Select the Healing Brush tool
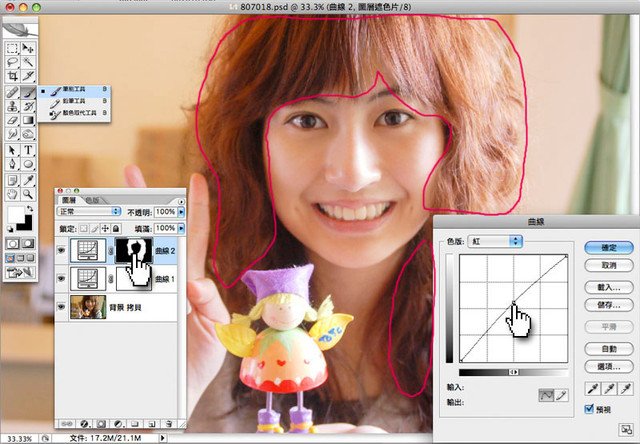This screenshot has height=444, width=640. (x=12, y=93)
